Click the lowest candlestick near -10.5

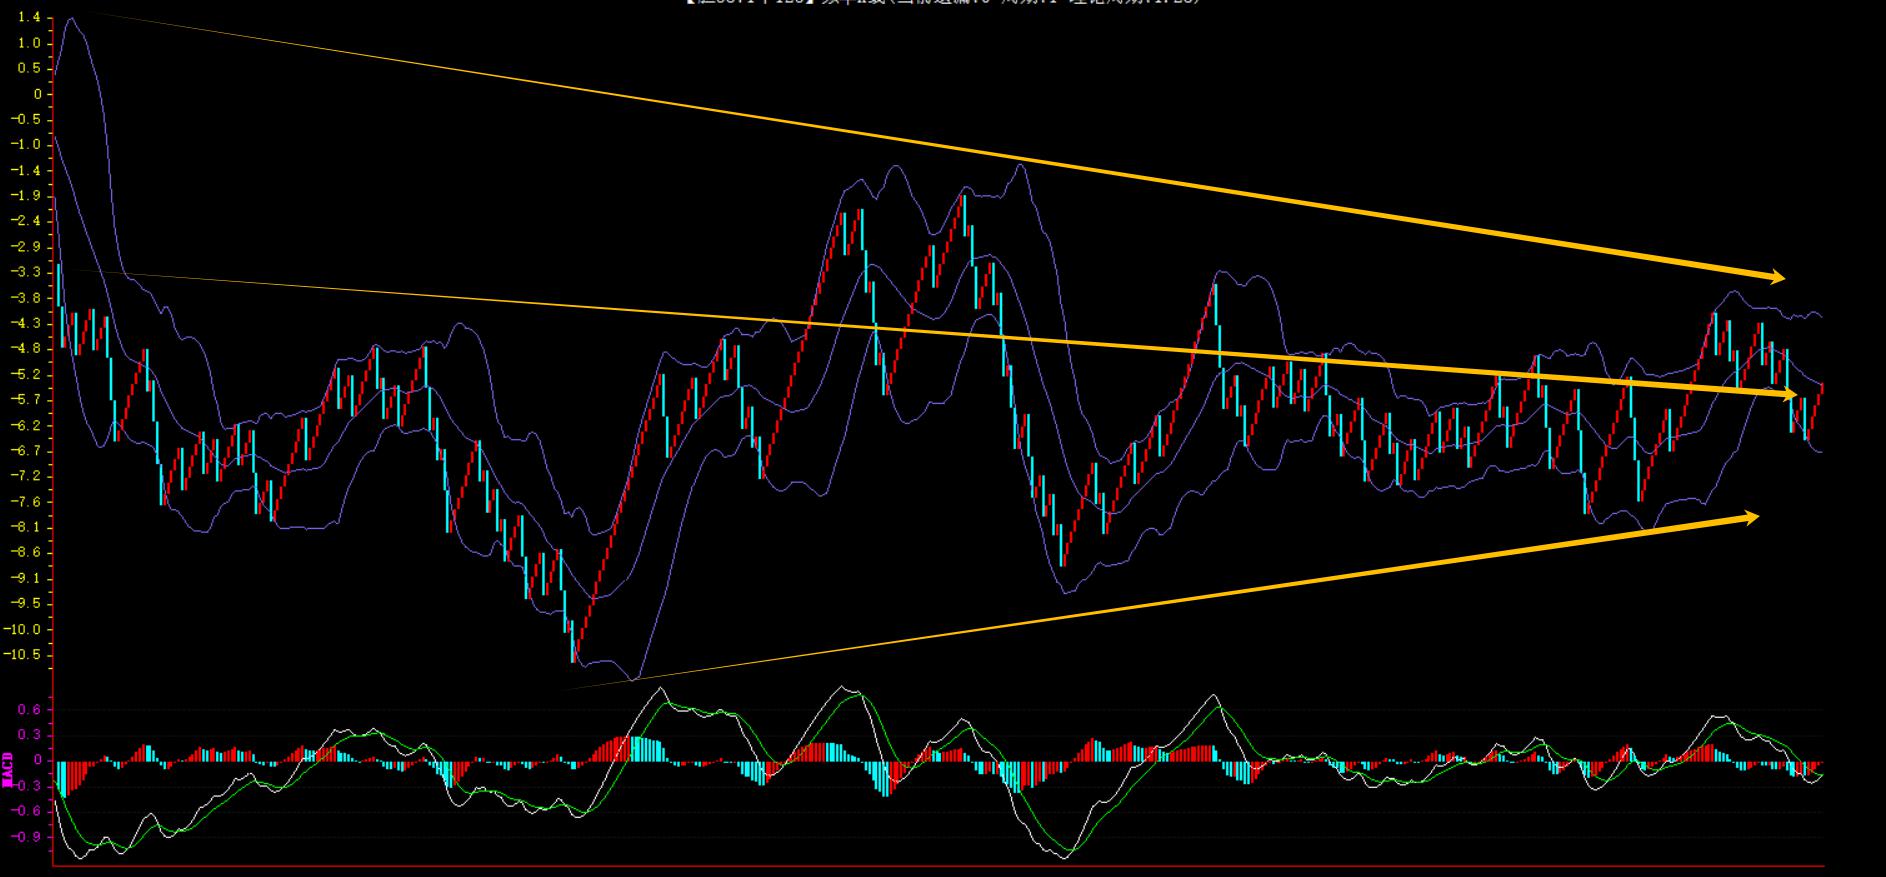(x=573, y=645)
